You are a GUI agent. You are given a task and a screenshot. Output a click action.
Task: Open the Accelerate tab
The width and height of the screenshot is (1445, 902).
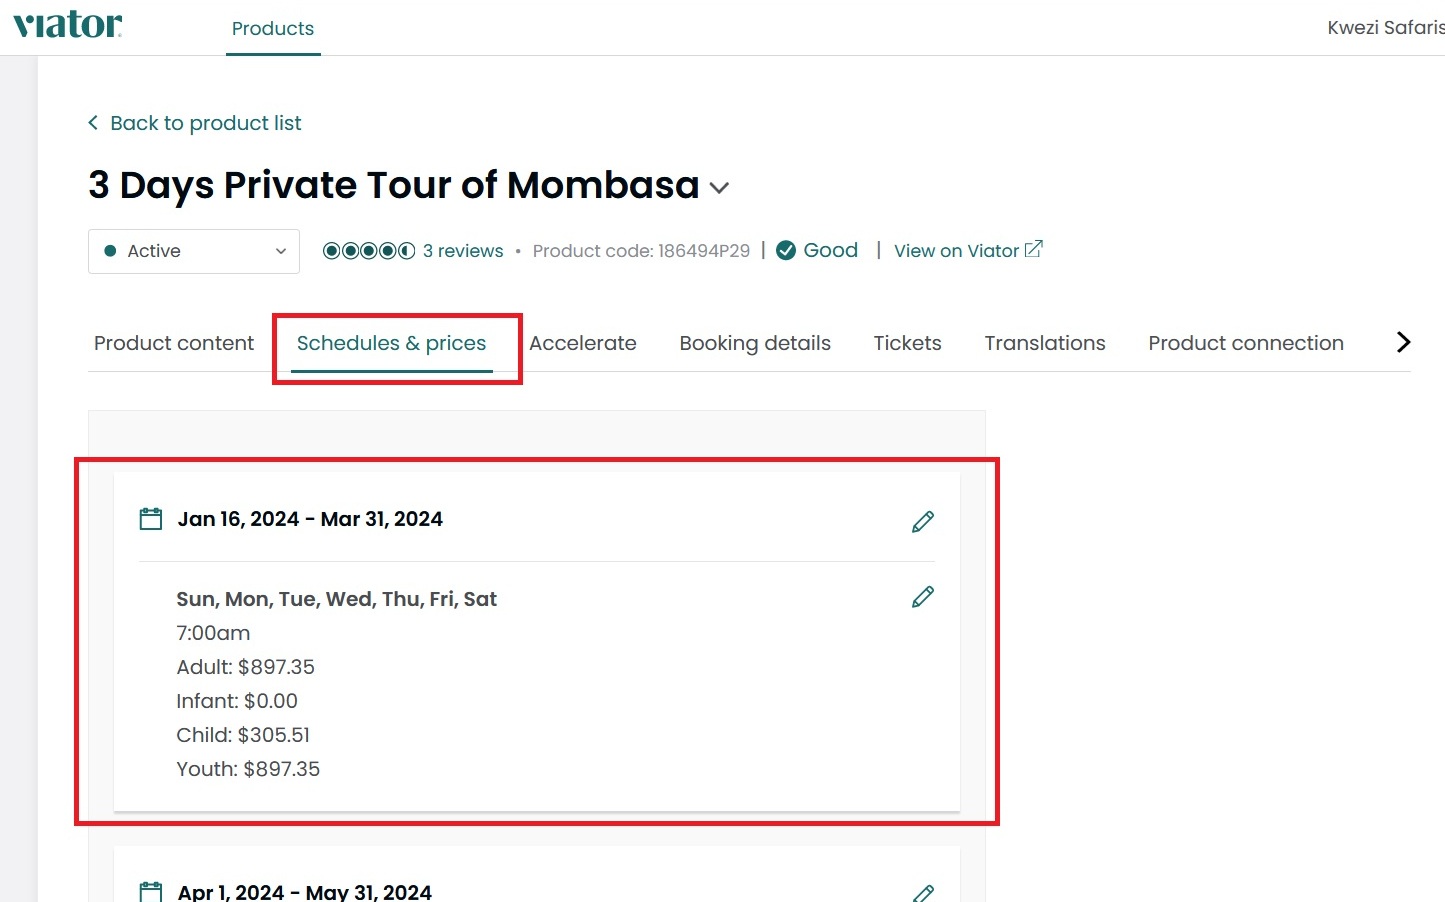[583, 343]
